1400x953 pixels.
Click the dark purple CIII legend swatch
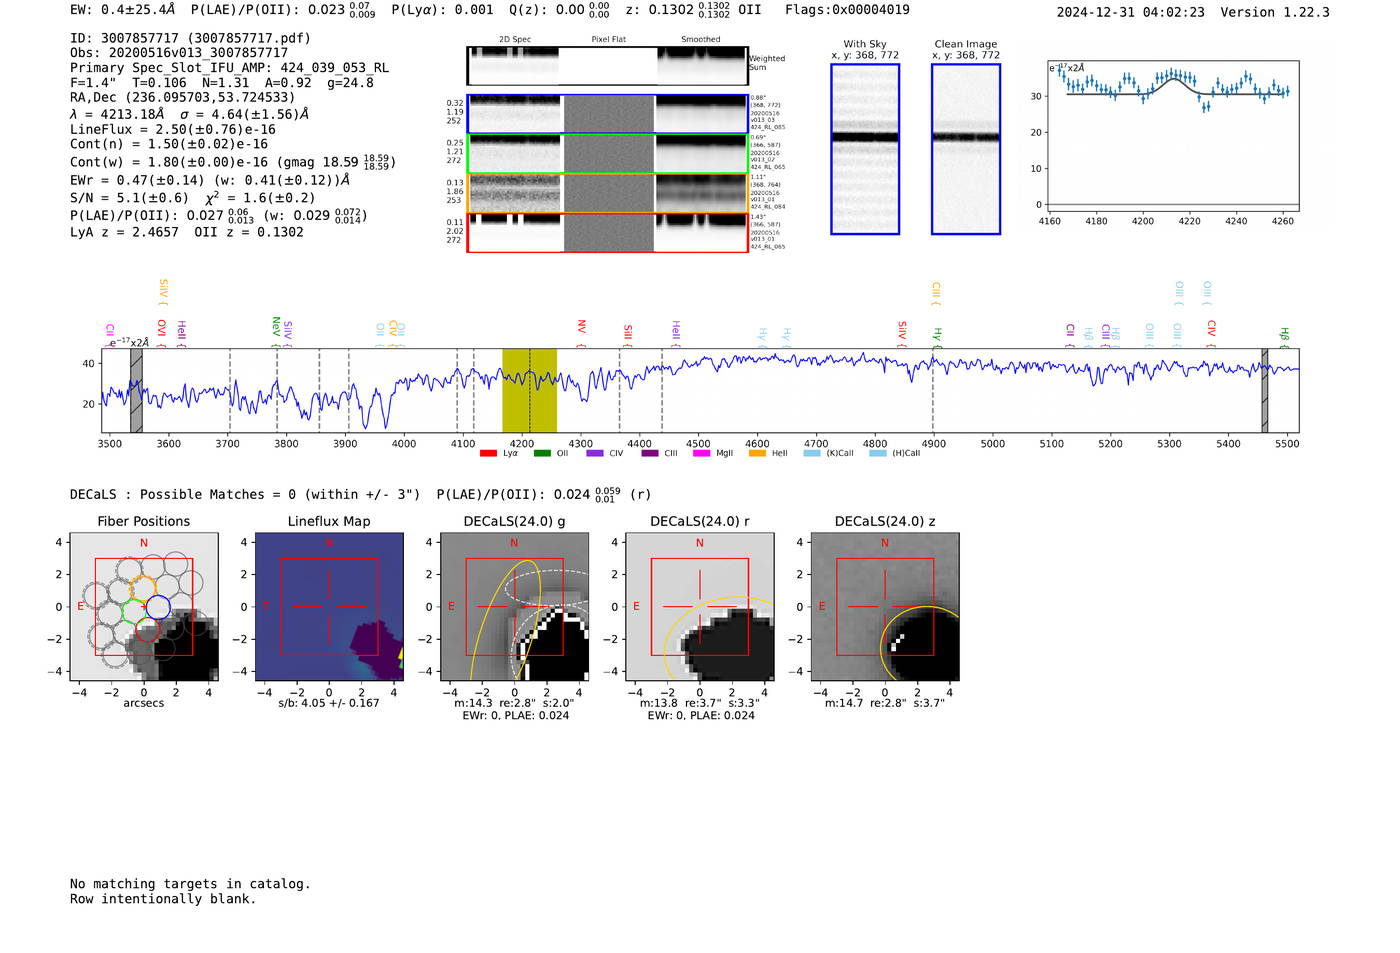(650, 454)
